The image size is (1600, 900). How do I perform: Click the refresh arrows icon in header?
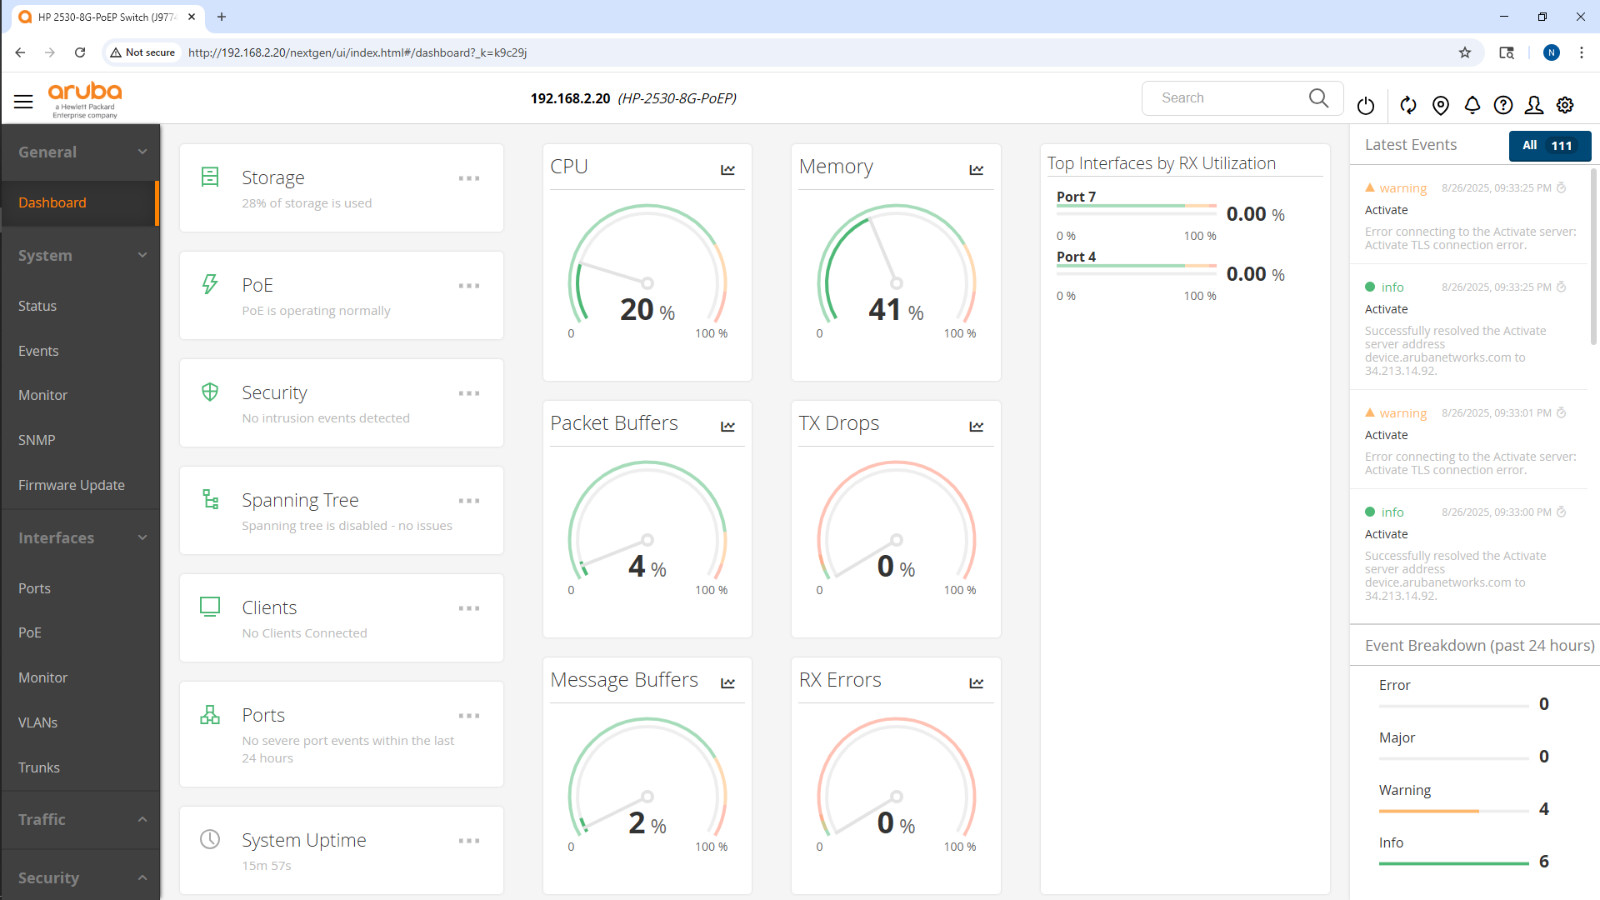pos(1408,105)
